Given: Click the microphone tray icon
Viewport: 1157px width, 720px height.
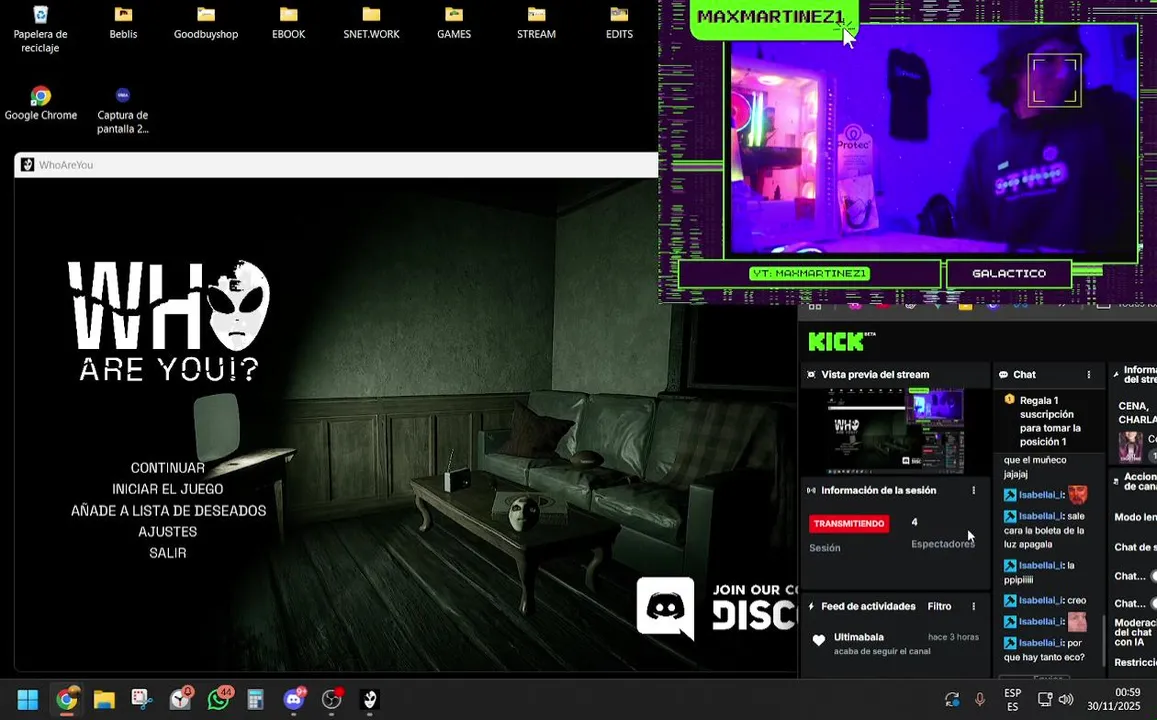Looking at the screenshot, I should (980, 699).
